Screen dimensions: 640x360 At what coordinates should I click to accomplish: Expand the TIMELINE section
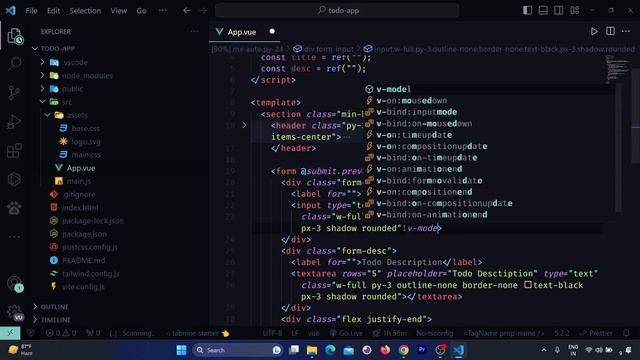(x=35, y=320)
